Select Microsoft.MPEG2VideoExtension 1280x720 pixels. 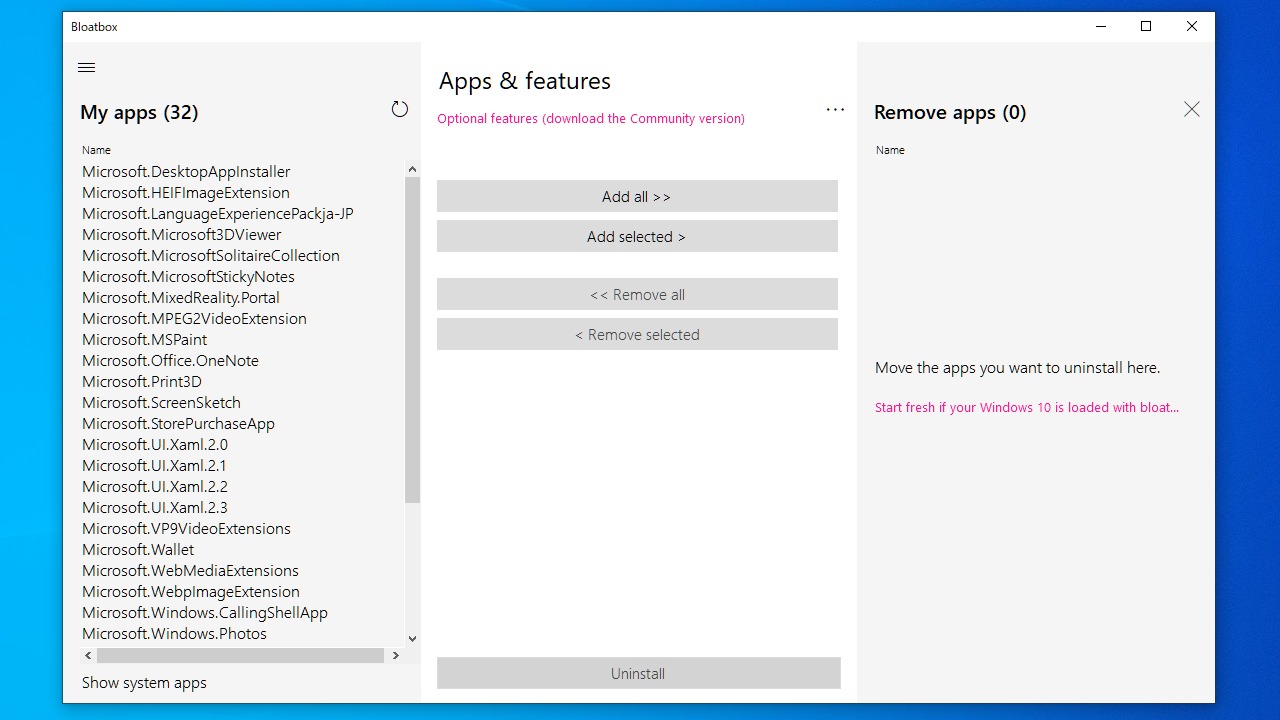coord(194,319)
